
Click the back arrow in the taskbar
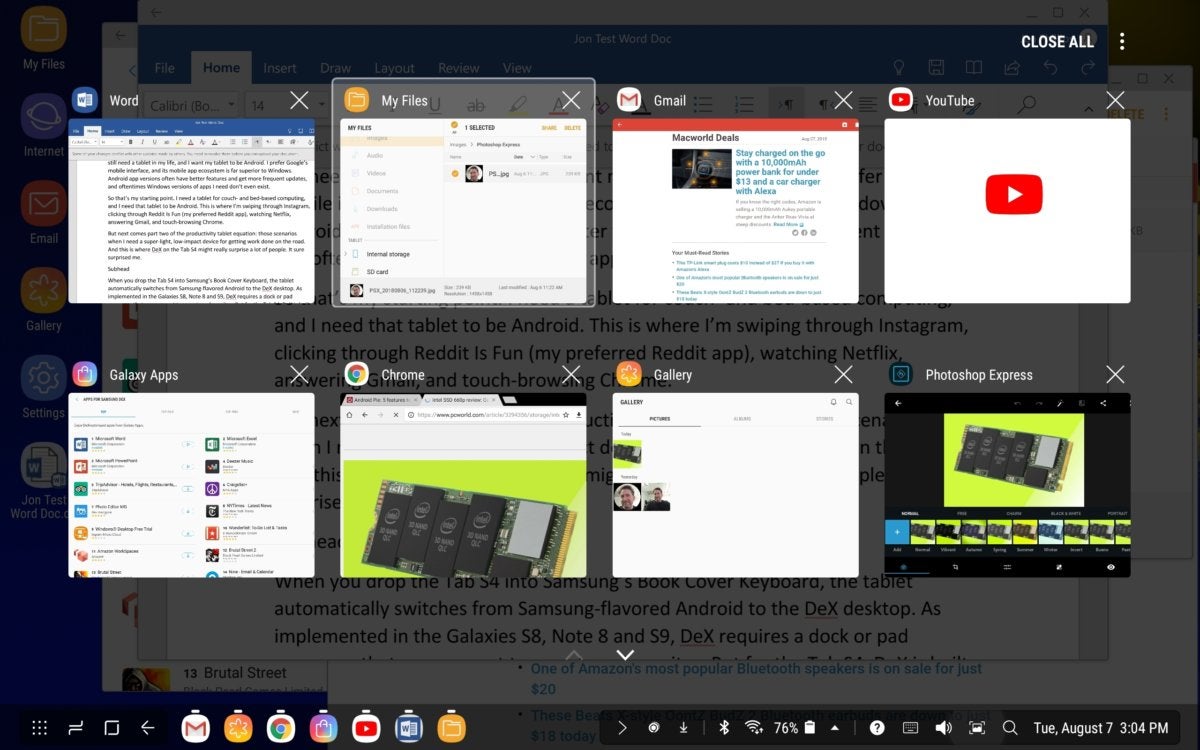coord(147,728)
